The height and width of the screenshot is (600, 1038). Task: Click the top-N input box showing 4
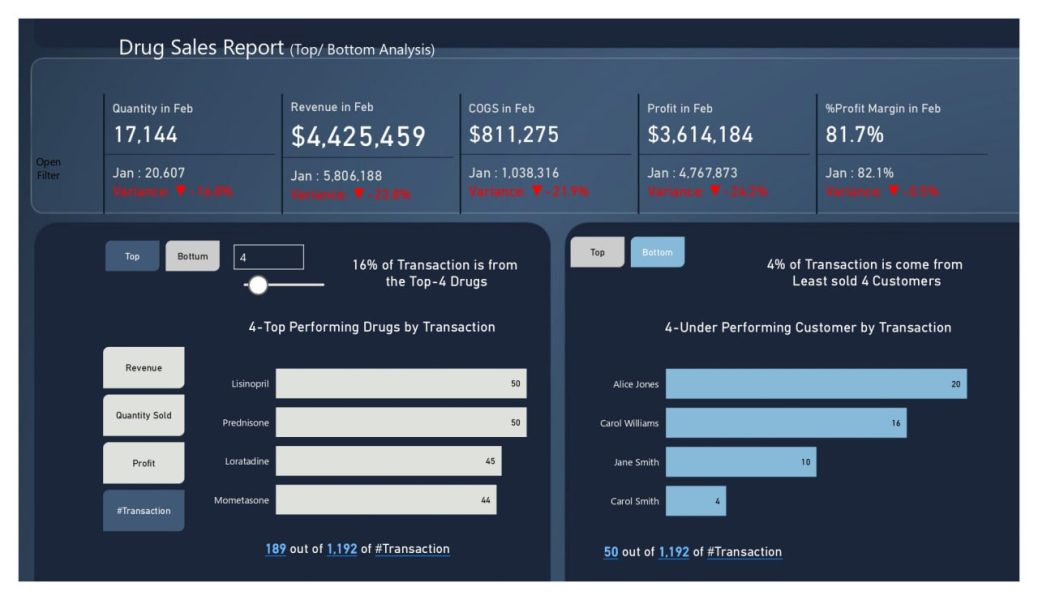coord(268,257)
